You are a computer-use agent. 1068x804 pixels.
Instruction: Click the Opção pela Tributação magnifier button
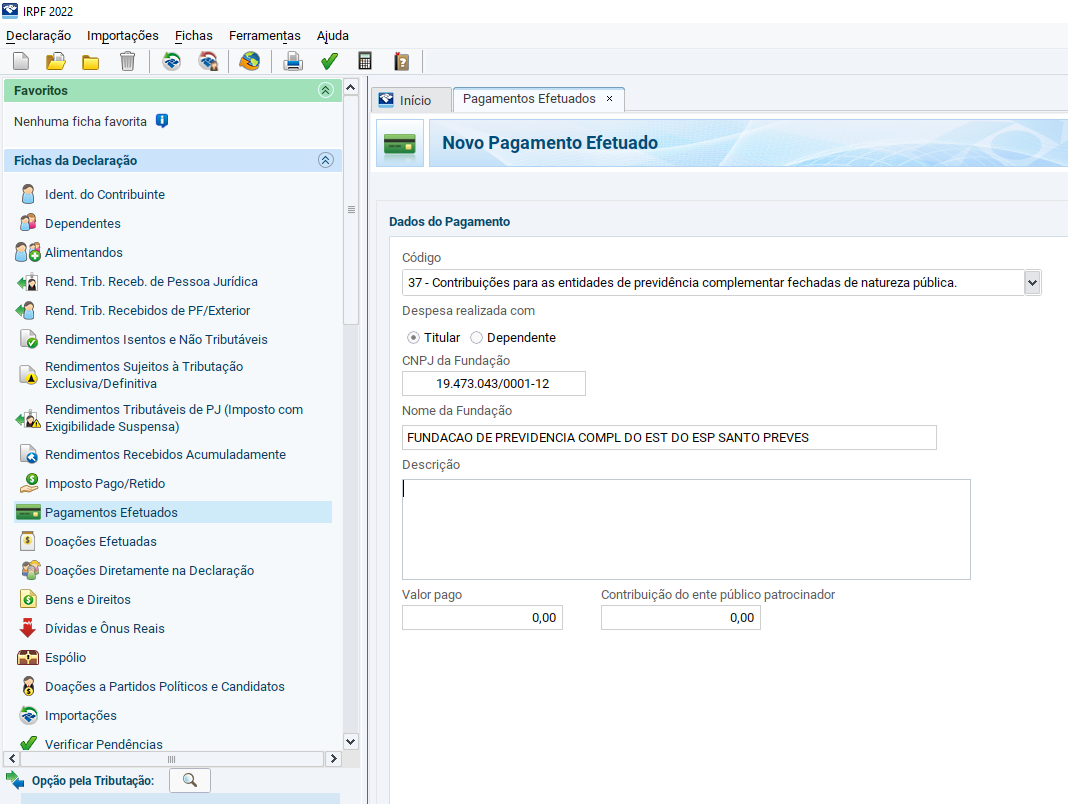(190, 780)
